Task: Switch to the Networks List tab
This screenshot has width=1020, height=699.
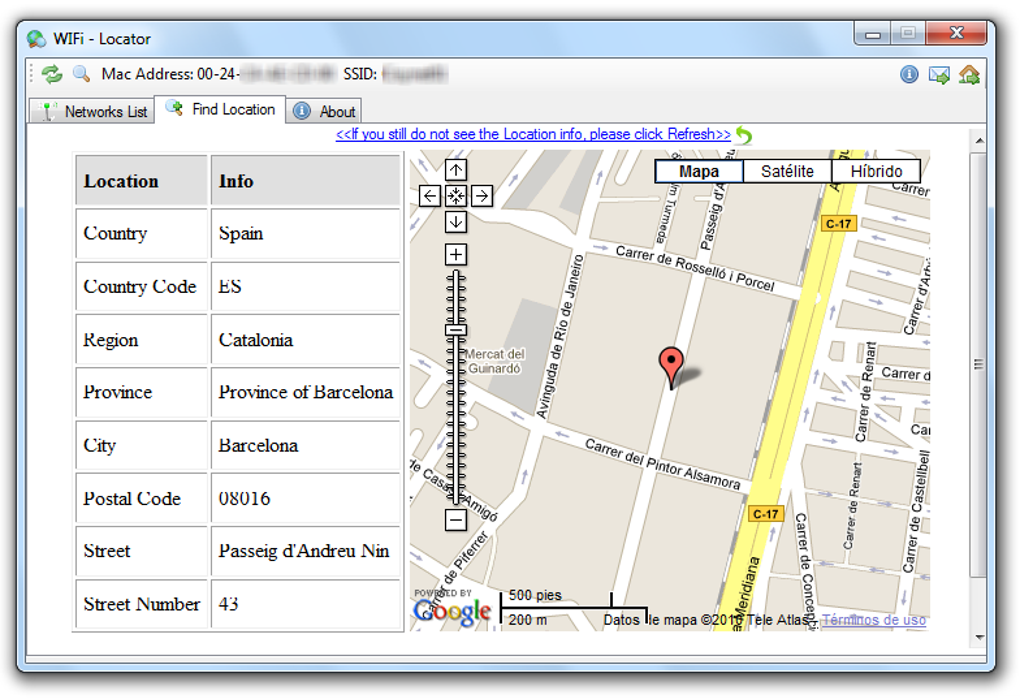Action: pos(92,111)
